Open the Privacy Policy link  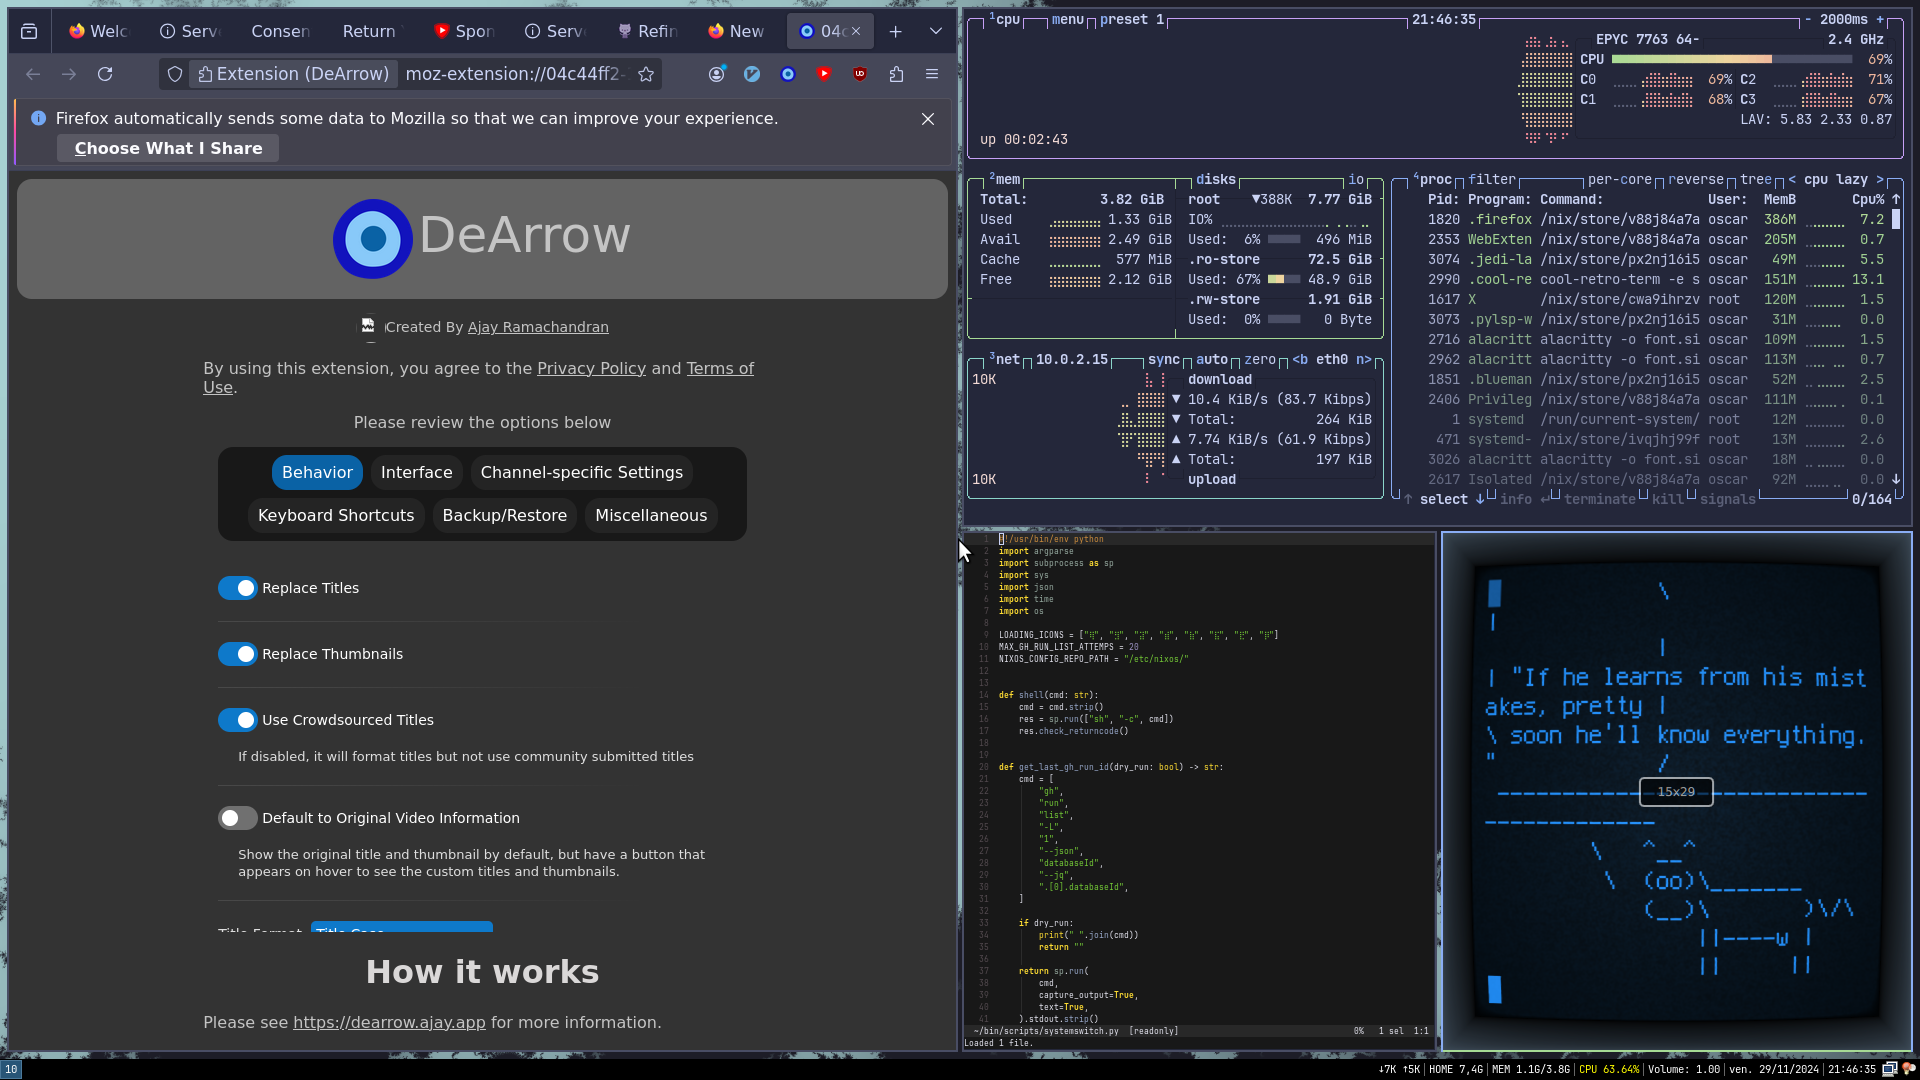[592, 368]
